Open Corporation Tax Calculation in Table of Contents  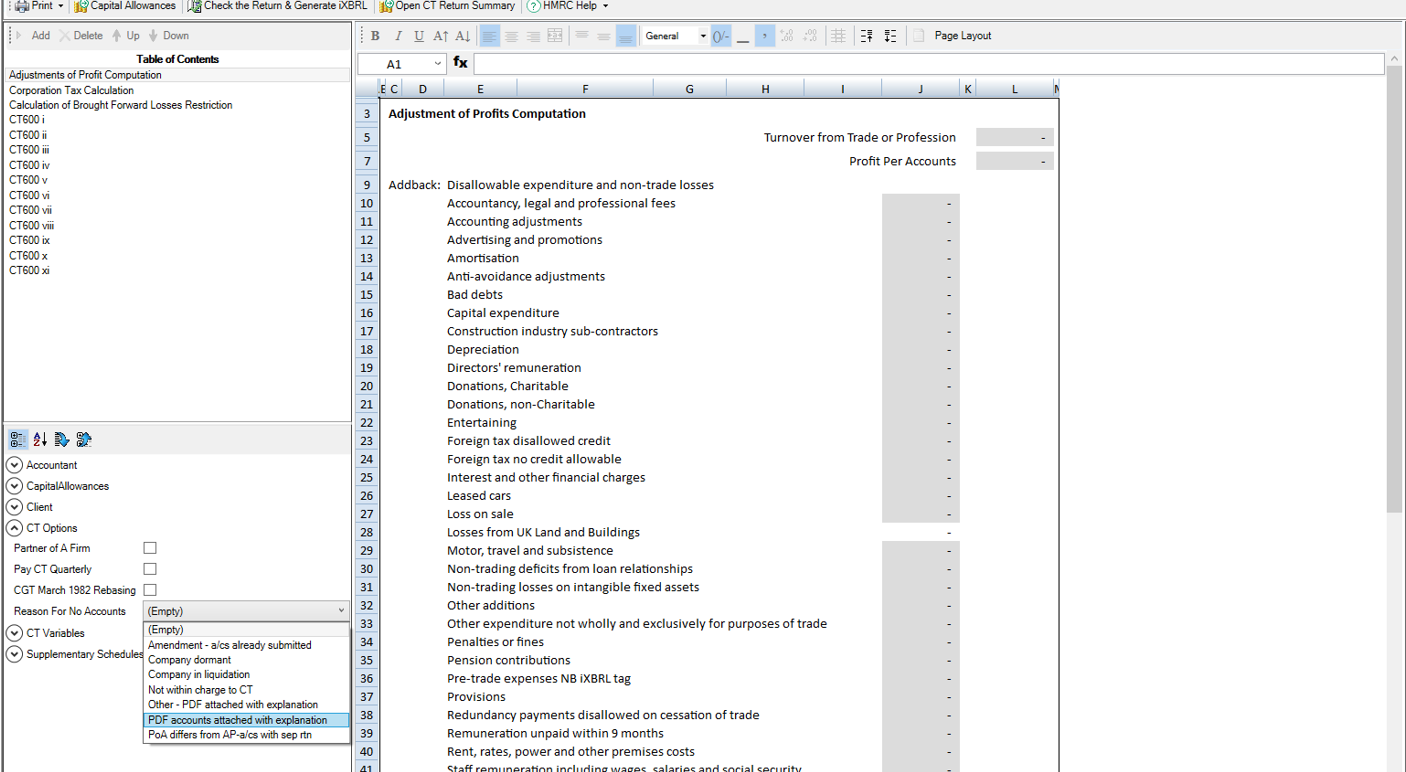click(x=71, y=90)
